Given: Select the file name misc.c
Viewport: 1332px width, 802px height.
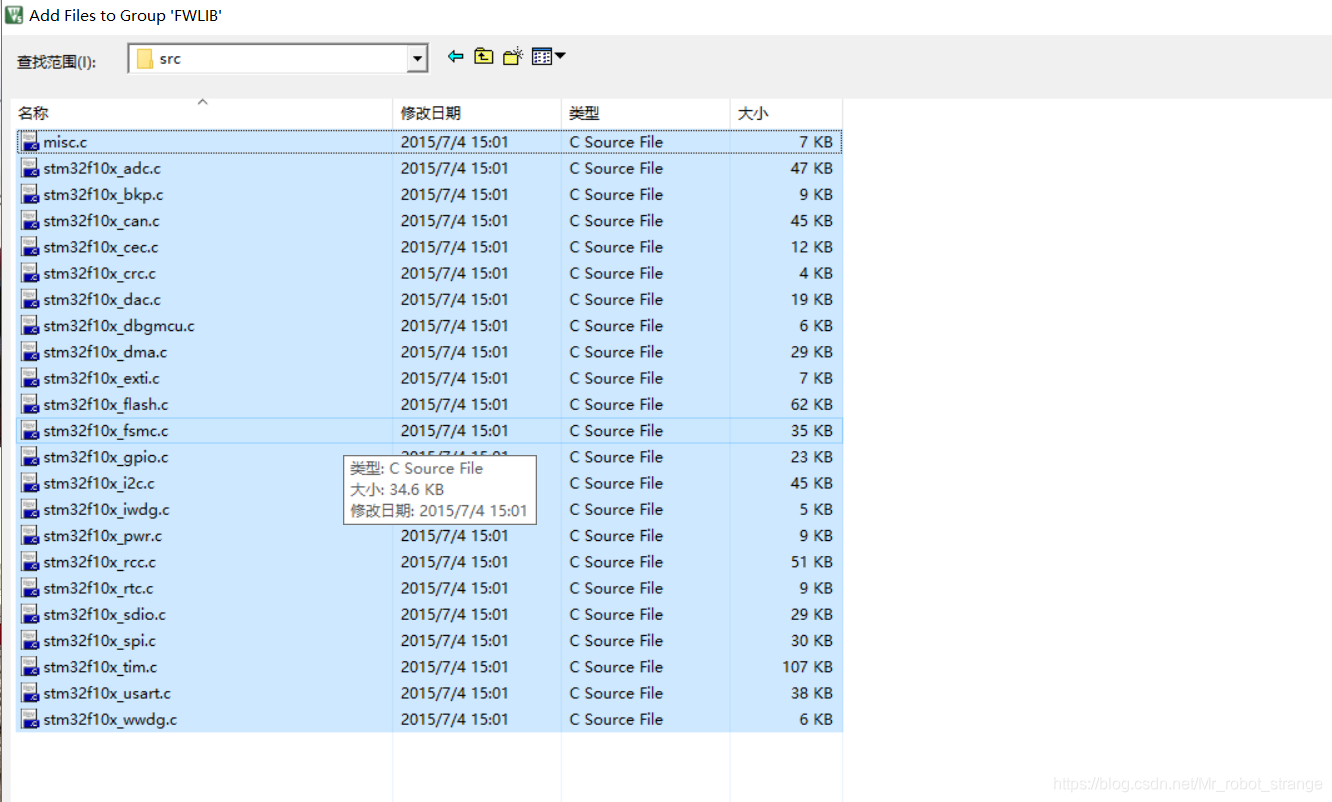Looking at the screenshot, I should pos(65,142).
